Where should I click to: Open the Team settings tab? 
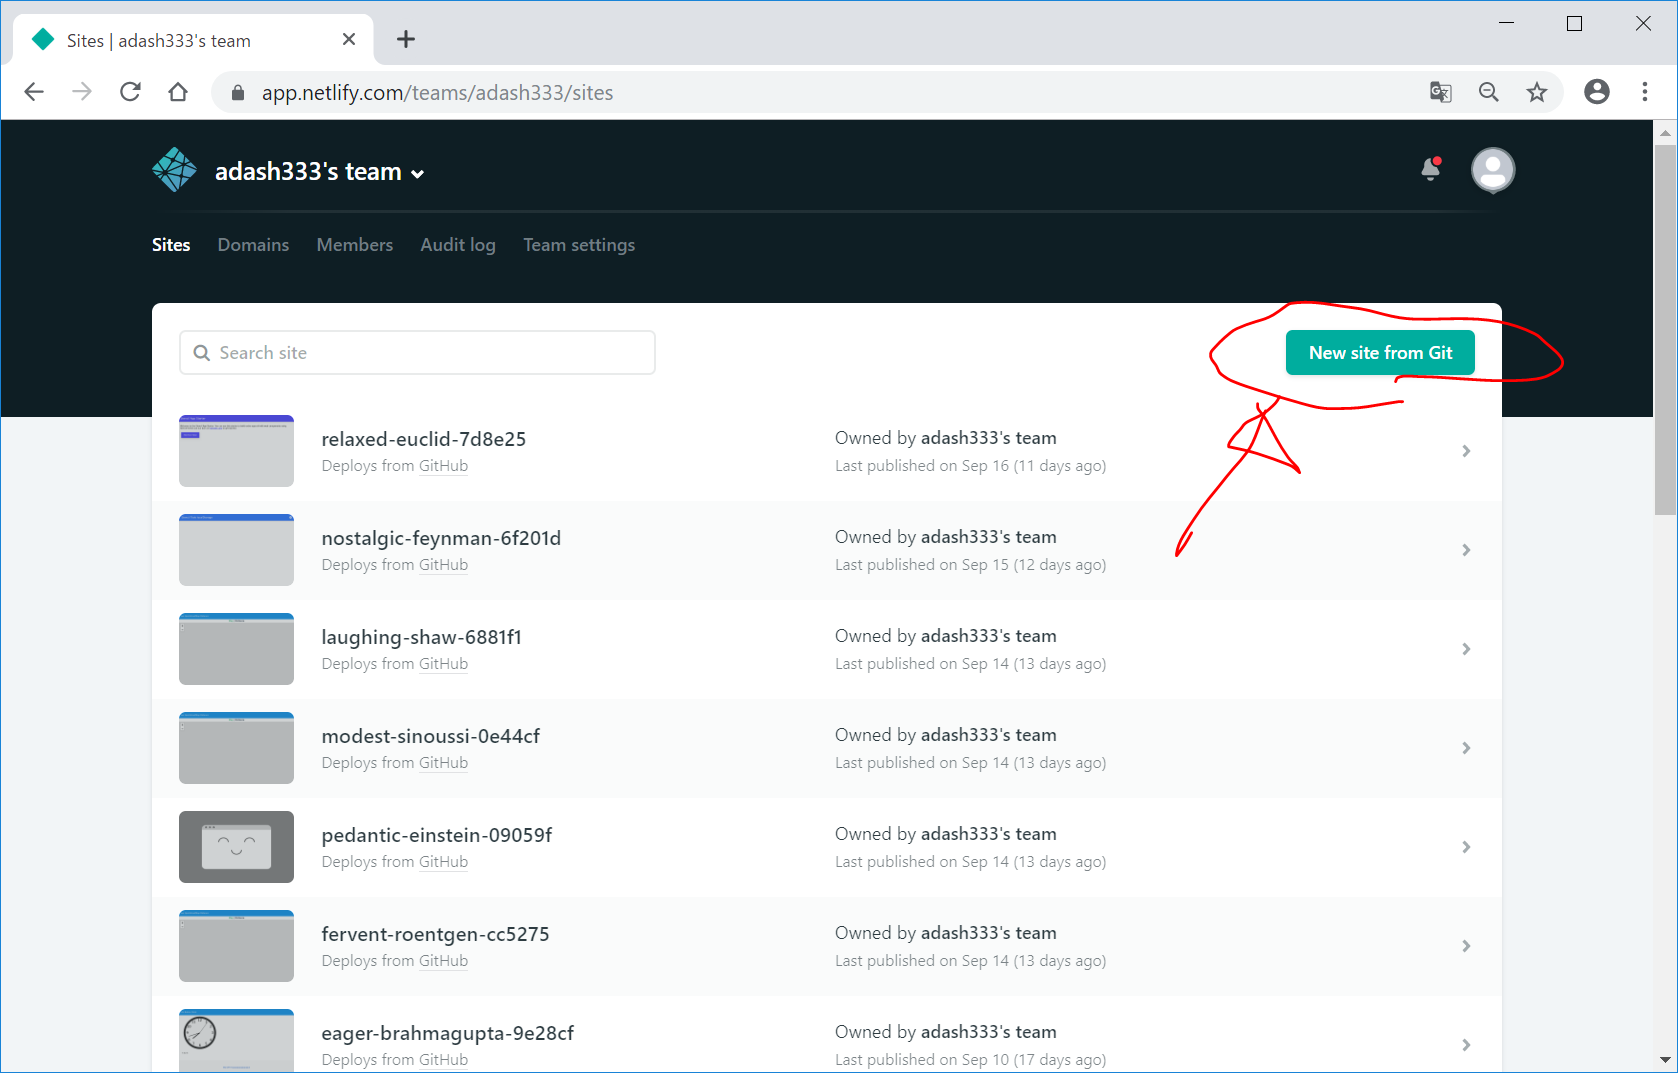pyautogui.click(x=579, y=245)
